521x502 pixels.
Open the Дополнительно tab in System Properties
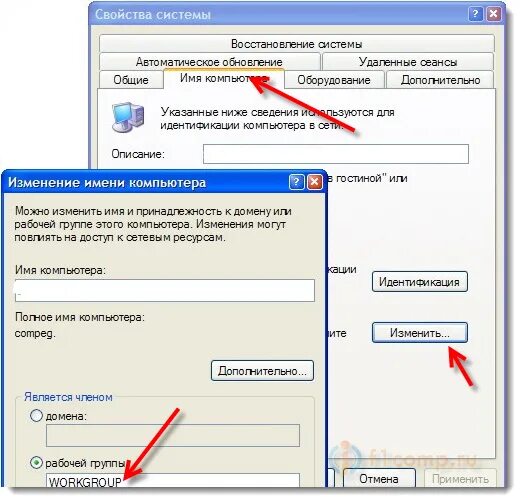point(440,80)
